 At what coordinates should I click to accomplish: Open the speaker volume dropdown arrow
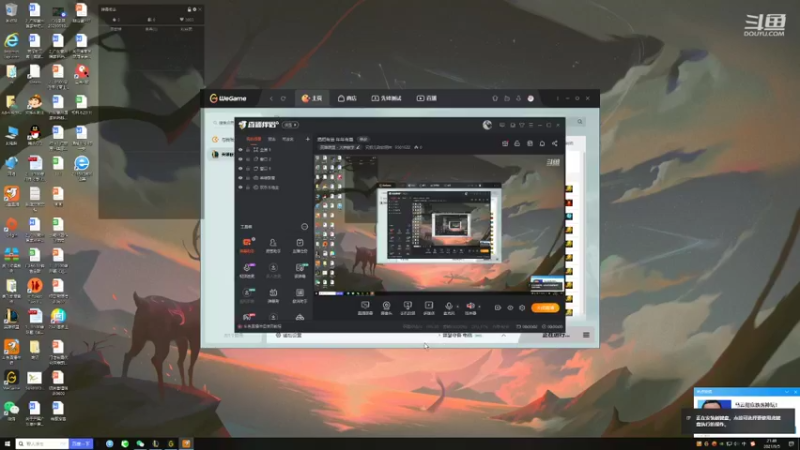480,307
